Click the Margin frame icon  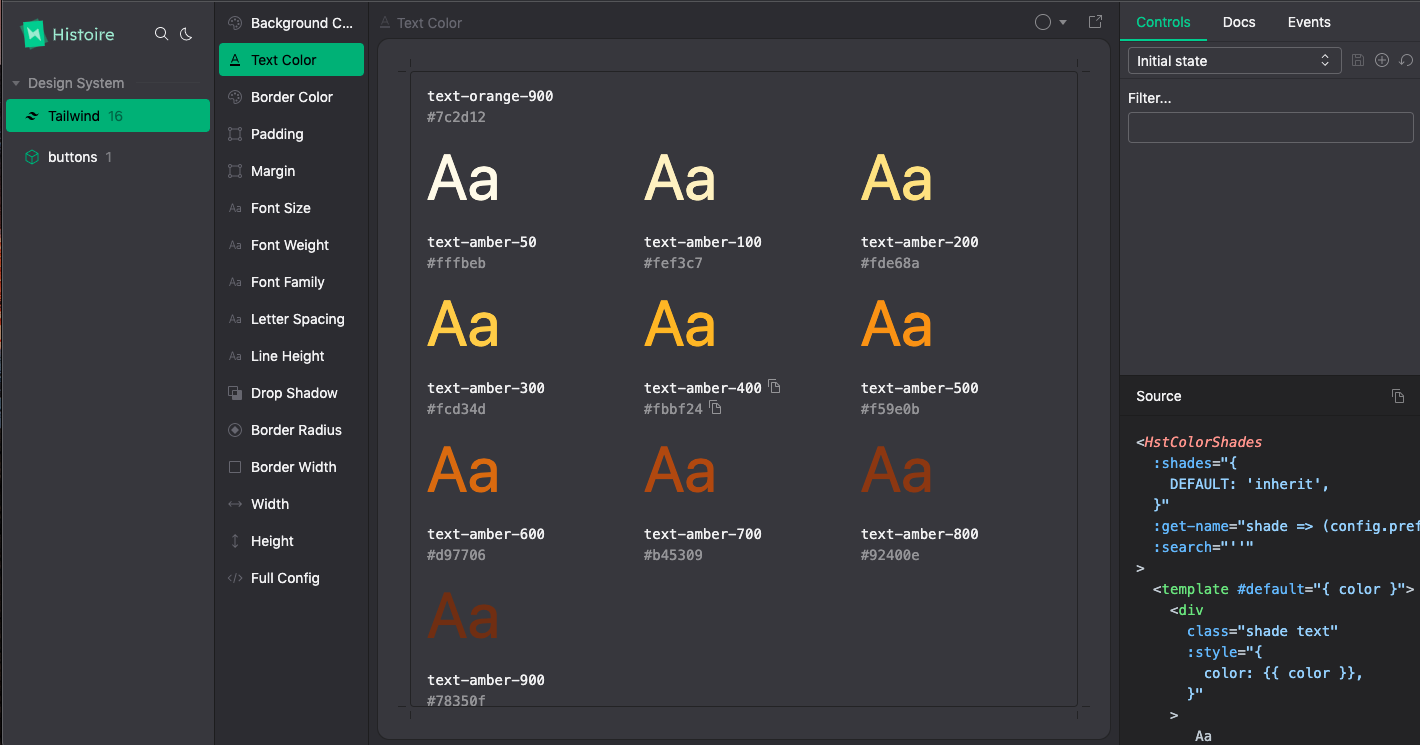235,171
